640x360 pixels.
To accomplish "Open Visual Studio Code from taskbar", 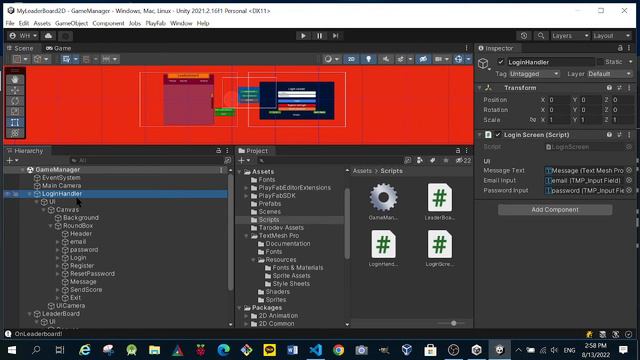I will 316,350.
